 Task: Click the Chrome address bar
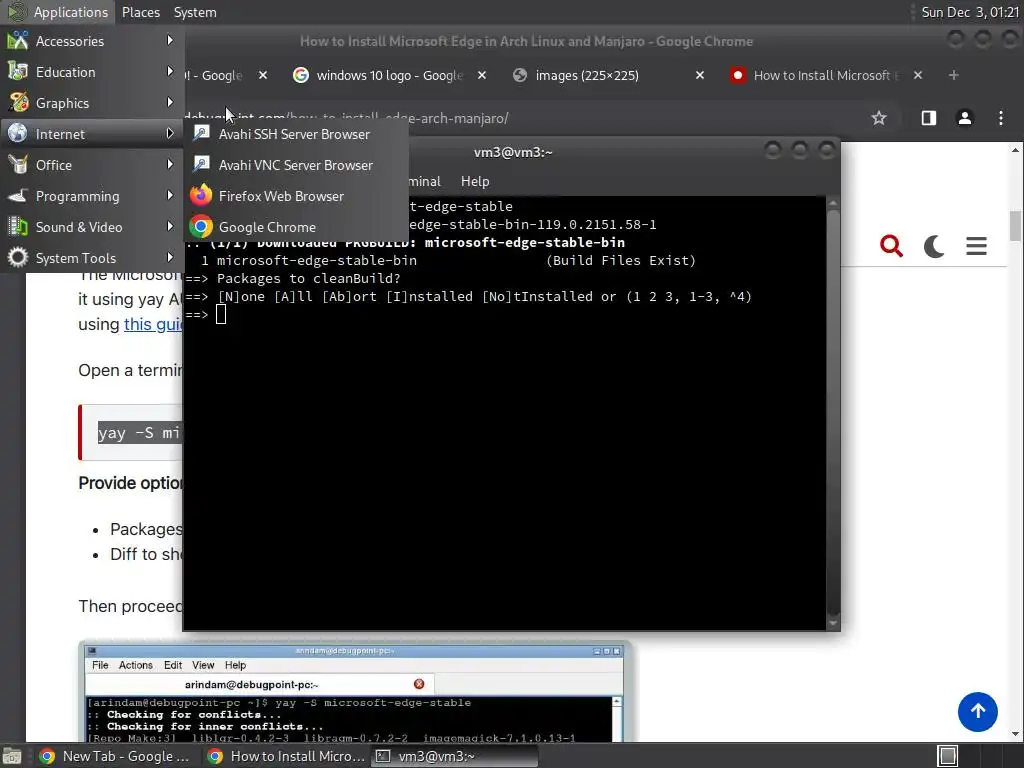pyautogui.click(x=522, y=118)
